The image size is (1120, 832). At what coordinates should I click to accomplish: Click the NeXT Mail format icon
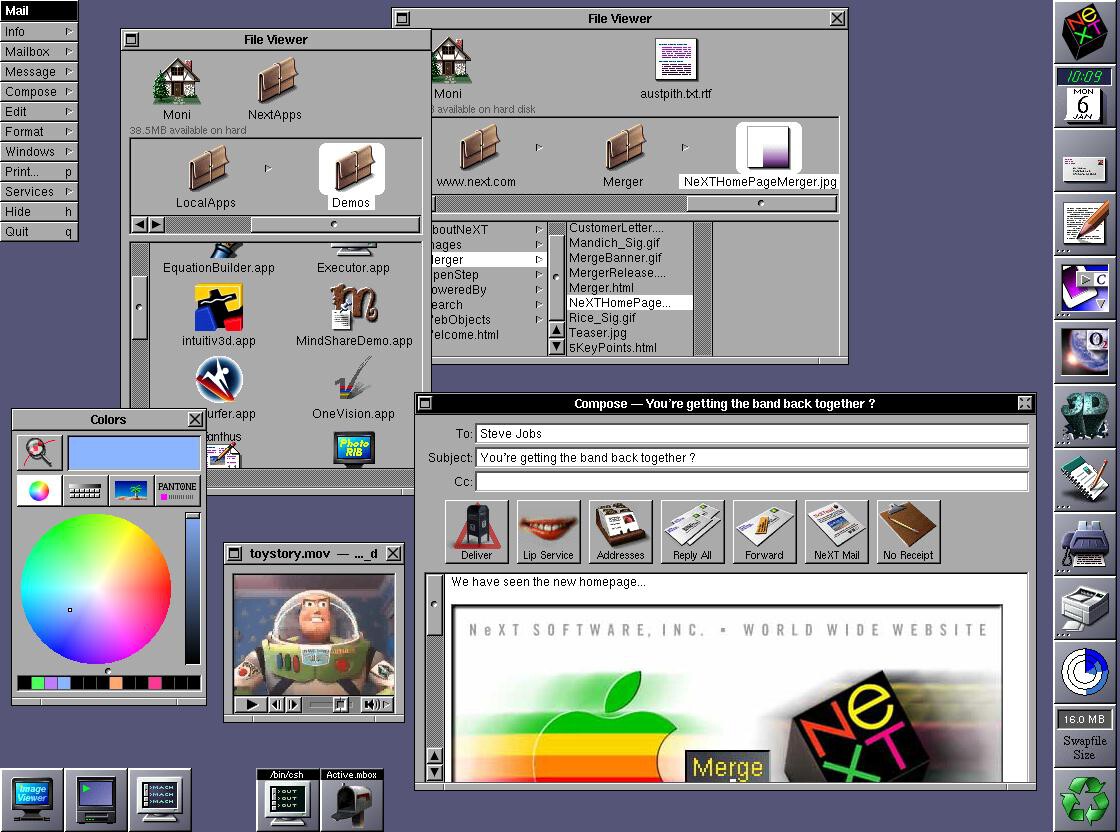point(836,528)
